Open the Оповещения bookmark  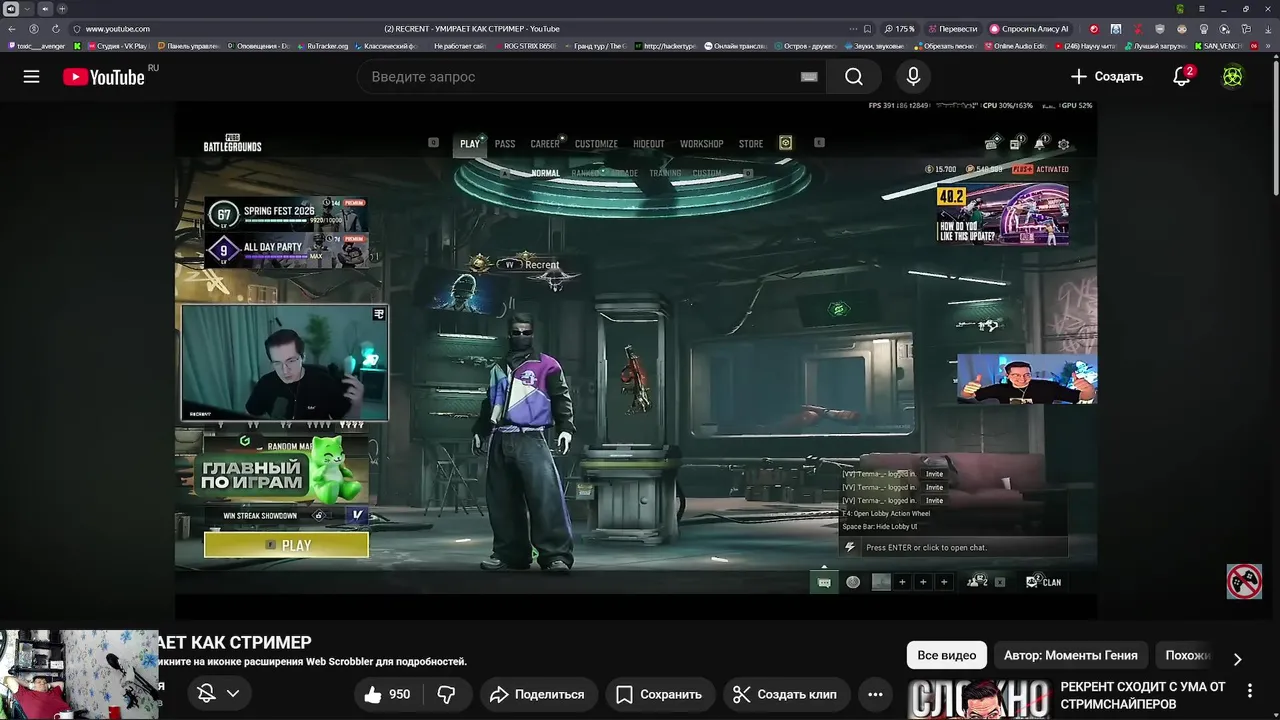coord(258,46)
